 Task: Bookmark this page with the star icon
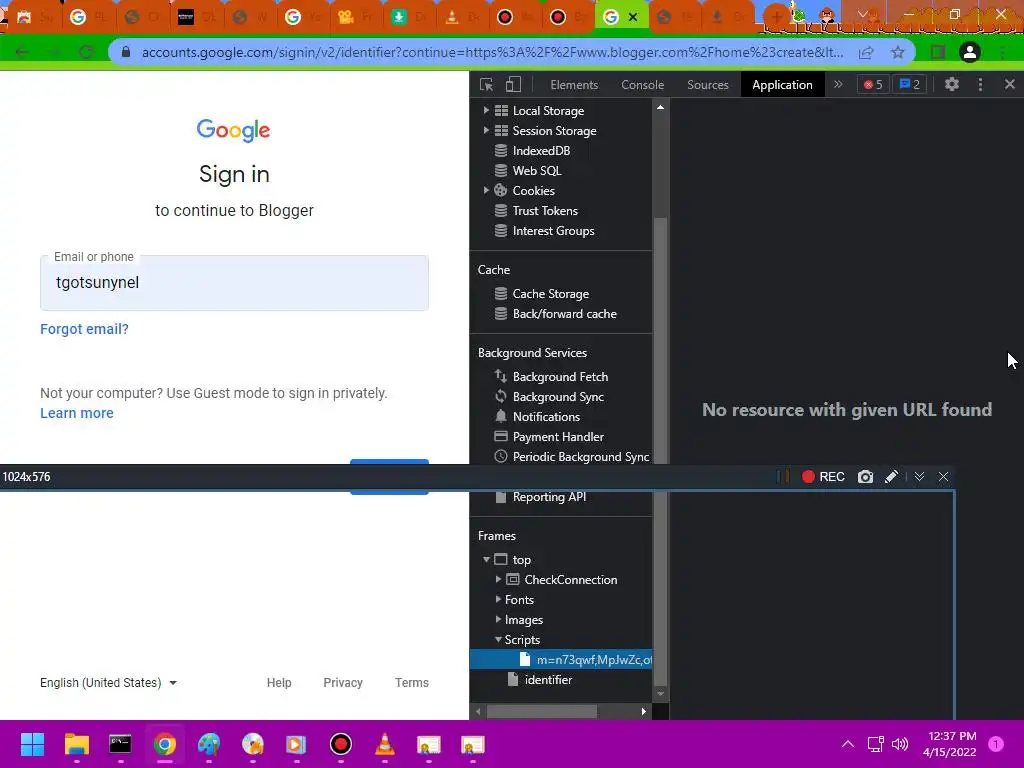[x=898, y=52]
